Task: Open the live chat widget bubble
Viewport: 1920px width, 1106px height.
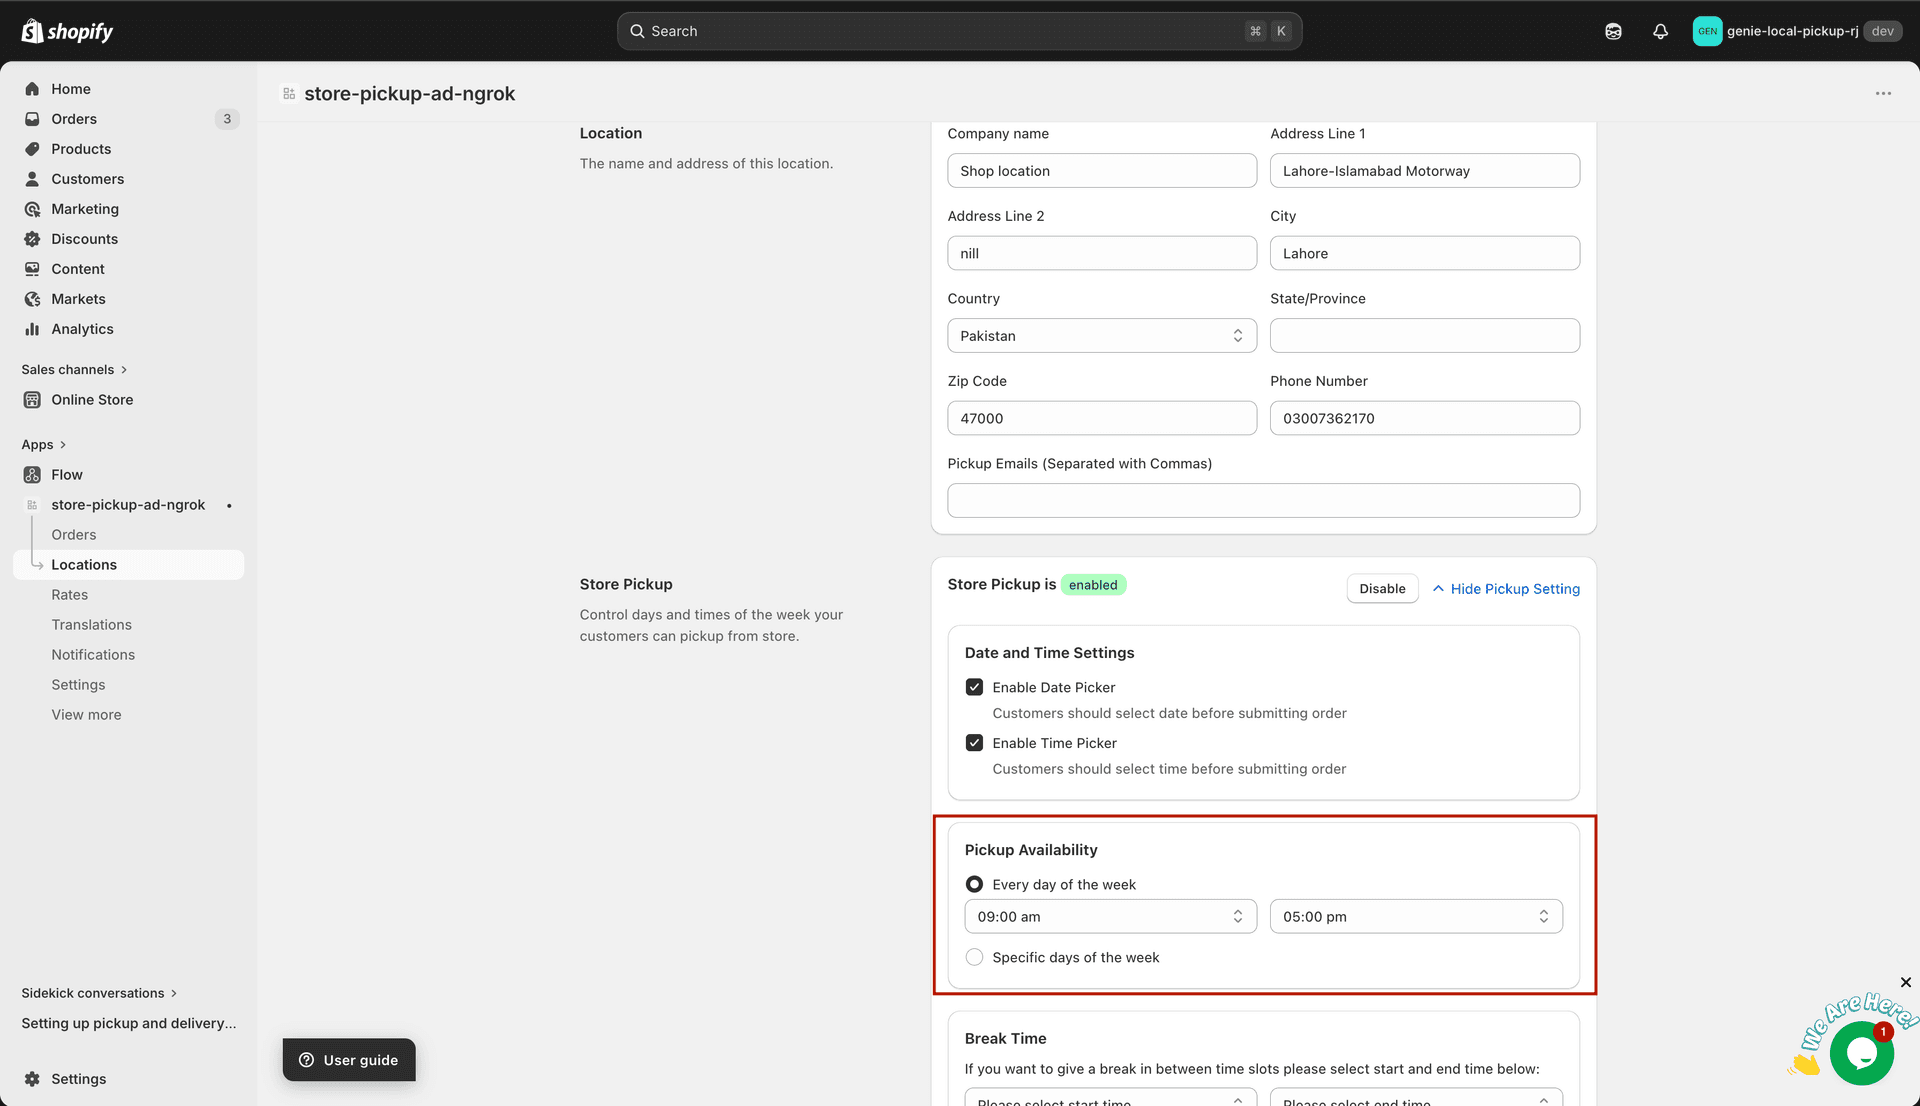Action: (1861, 1051)
